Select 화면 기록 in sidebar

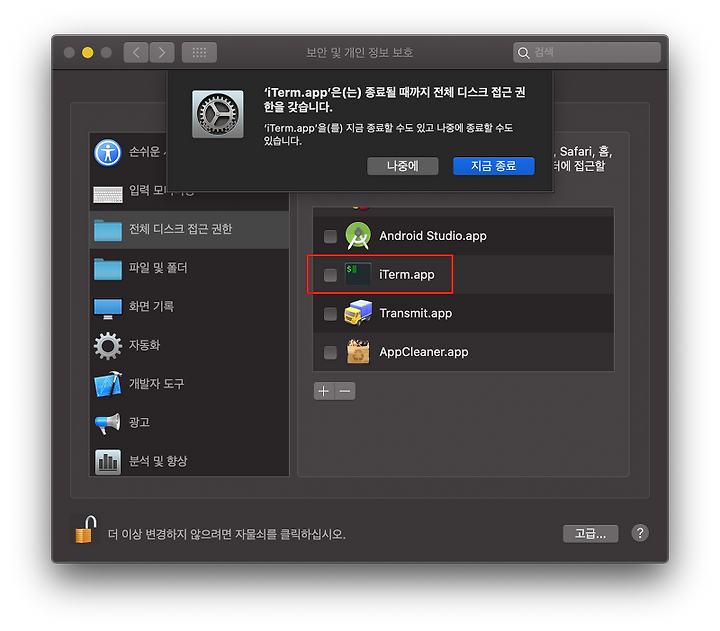tap(189, 307)
